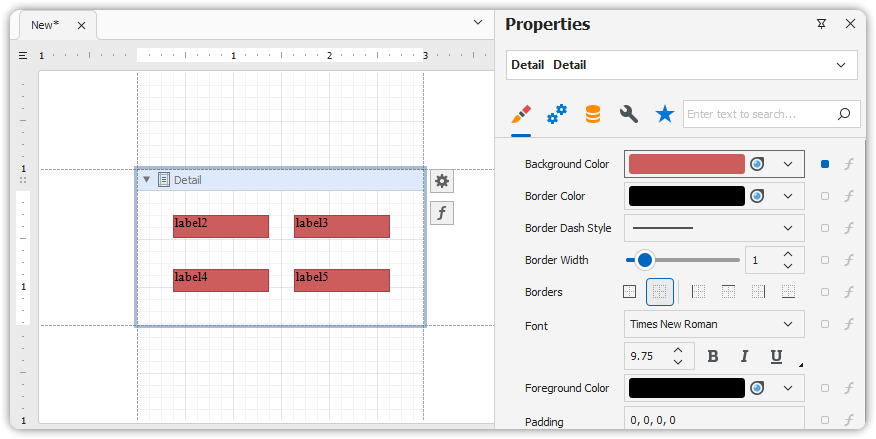
Task: Toggle bold font style
Action: click(x=713, y=356)
